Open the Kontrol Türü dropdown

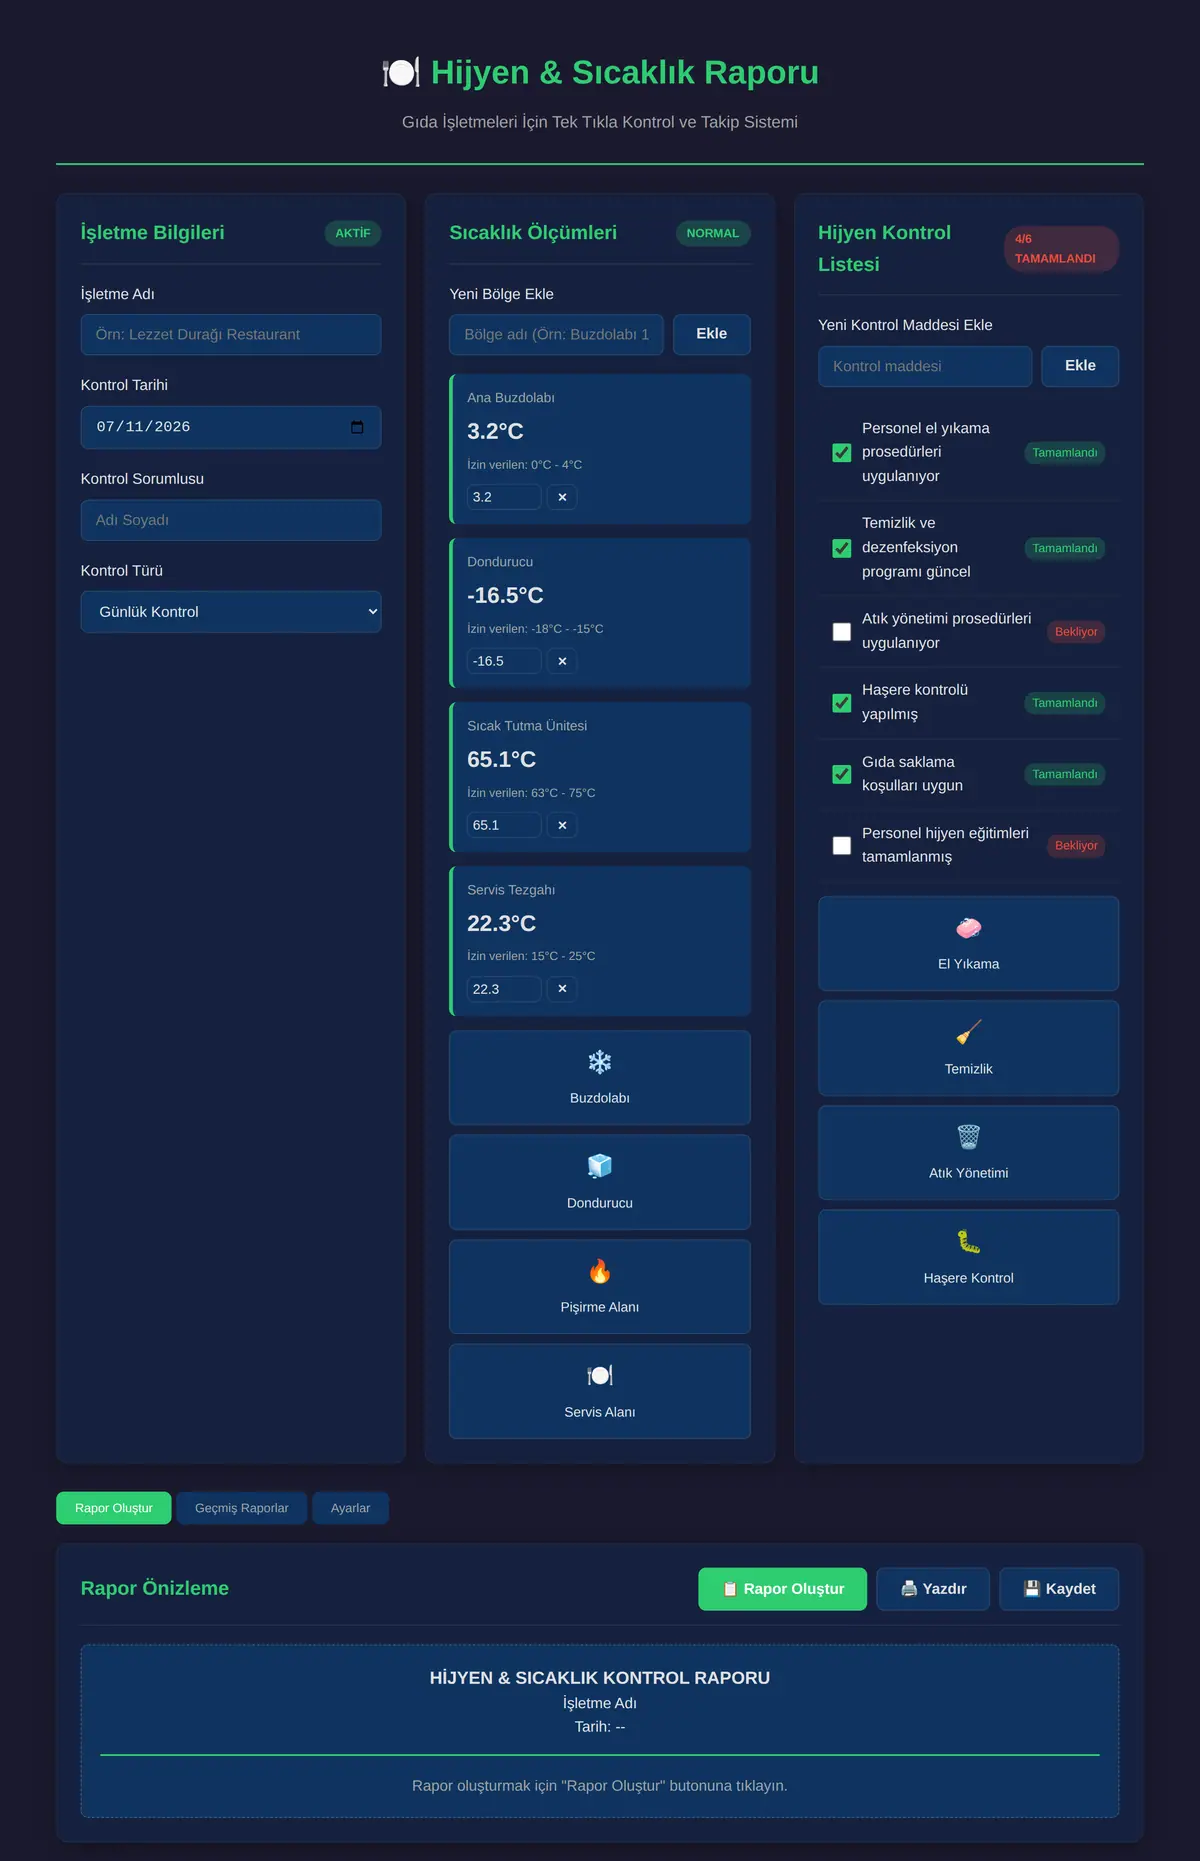(231, 612)
